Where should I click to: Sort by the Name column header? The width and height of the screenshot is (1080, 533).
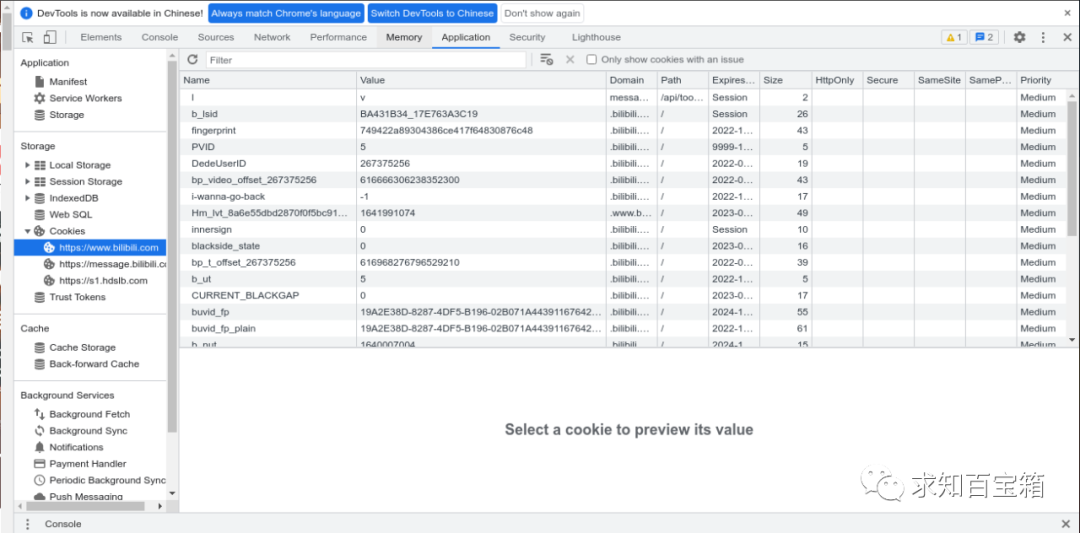click(x=268, y=80)
